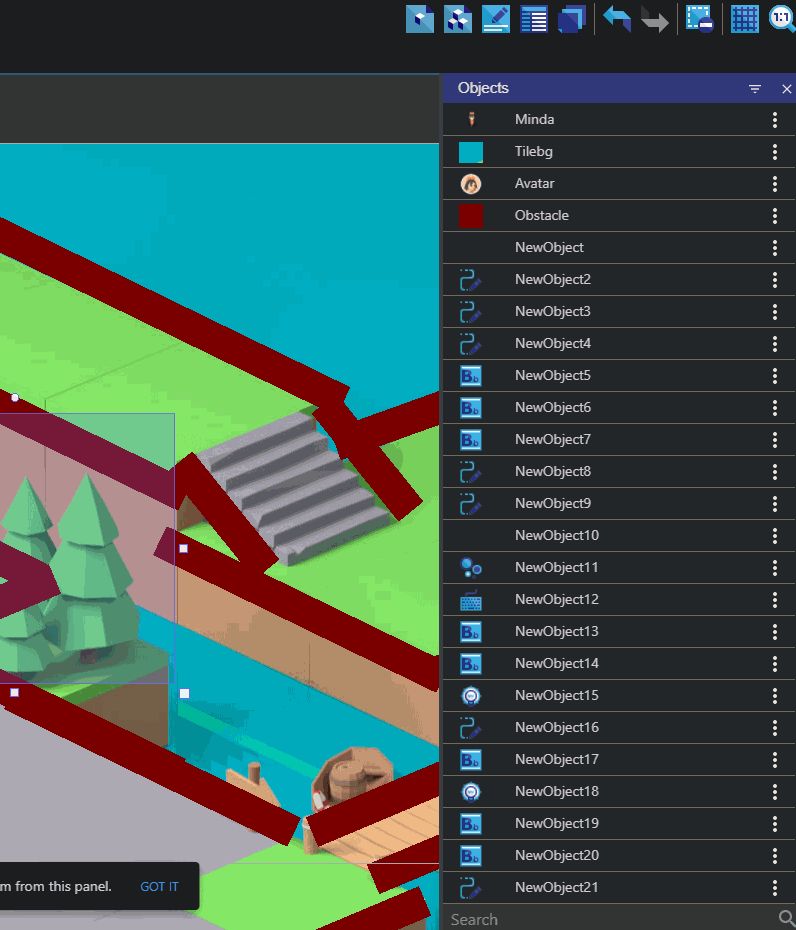Toggle the grid display
This screenshot has width=796, height=930.
point(745,19)
